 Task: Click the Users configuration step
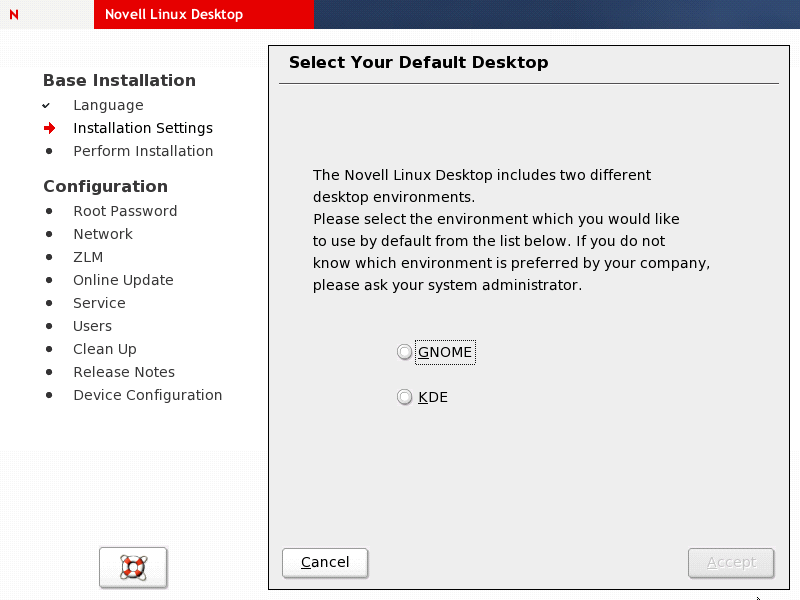[x=92, y=326]
